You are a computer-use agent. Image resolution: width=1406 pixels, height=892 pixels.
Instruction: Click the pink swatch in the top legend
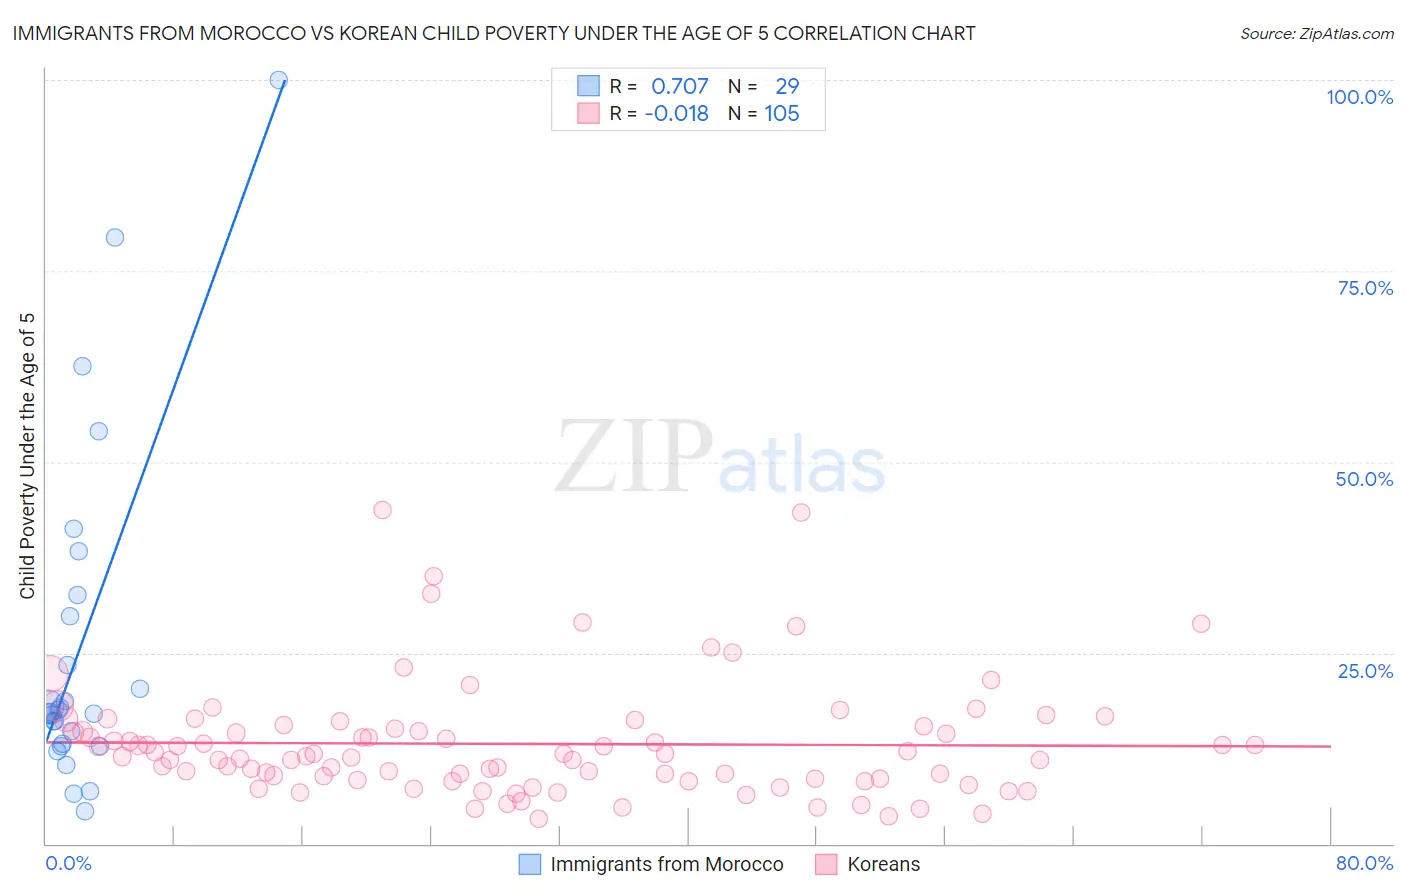coord(588,113)
